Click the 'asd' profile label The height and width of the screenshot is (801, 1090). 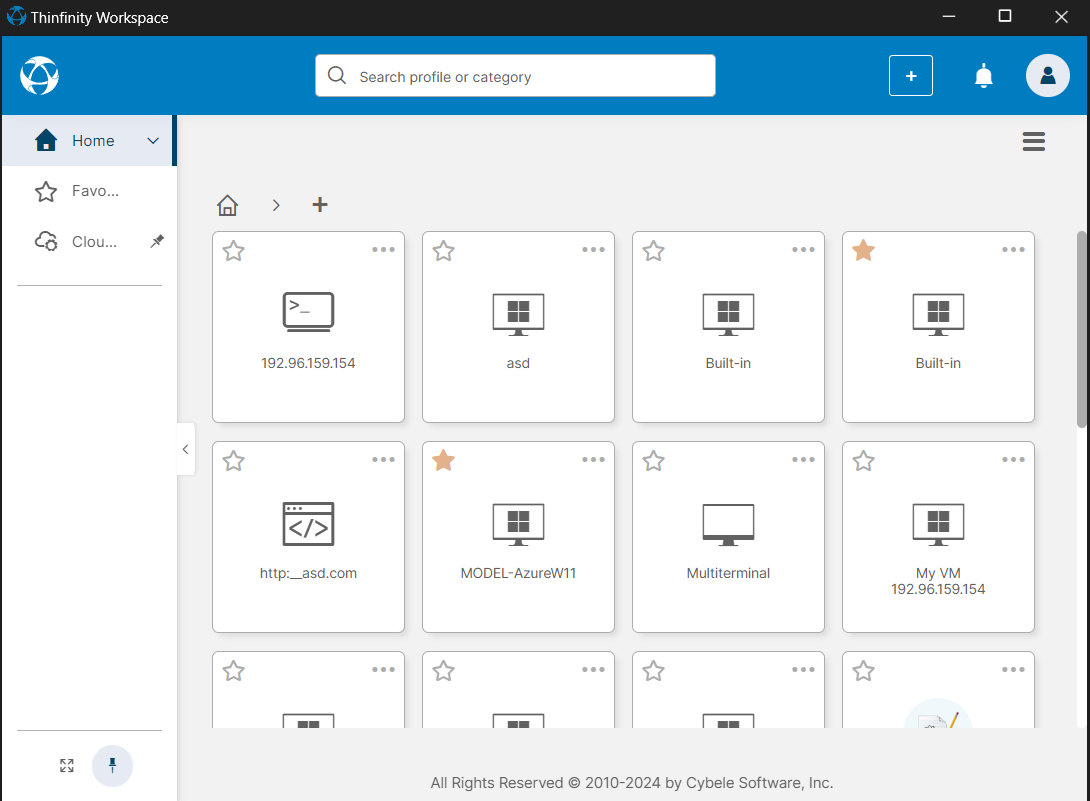click(x=518, y=363)
